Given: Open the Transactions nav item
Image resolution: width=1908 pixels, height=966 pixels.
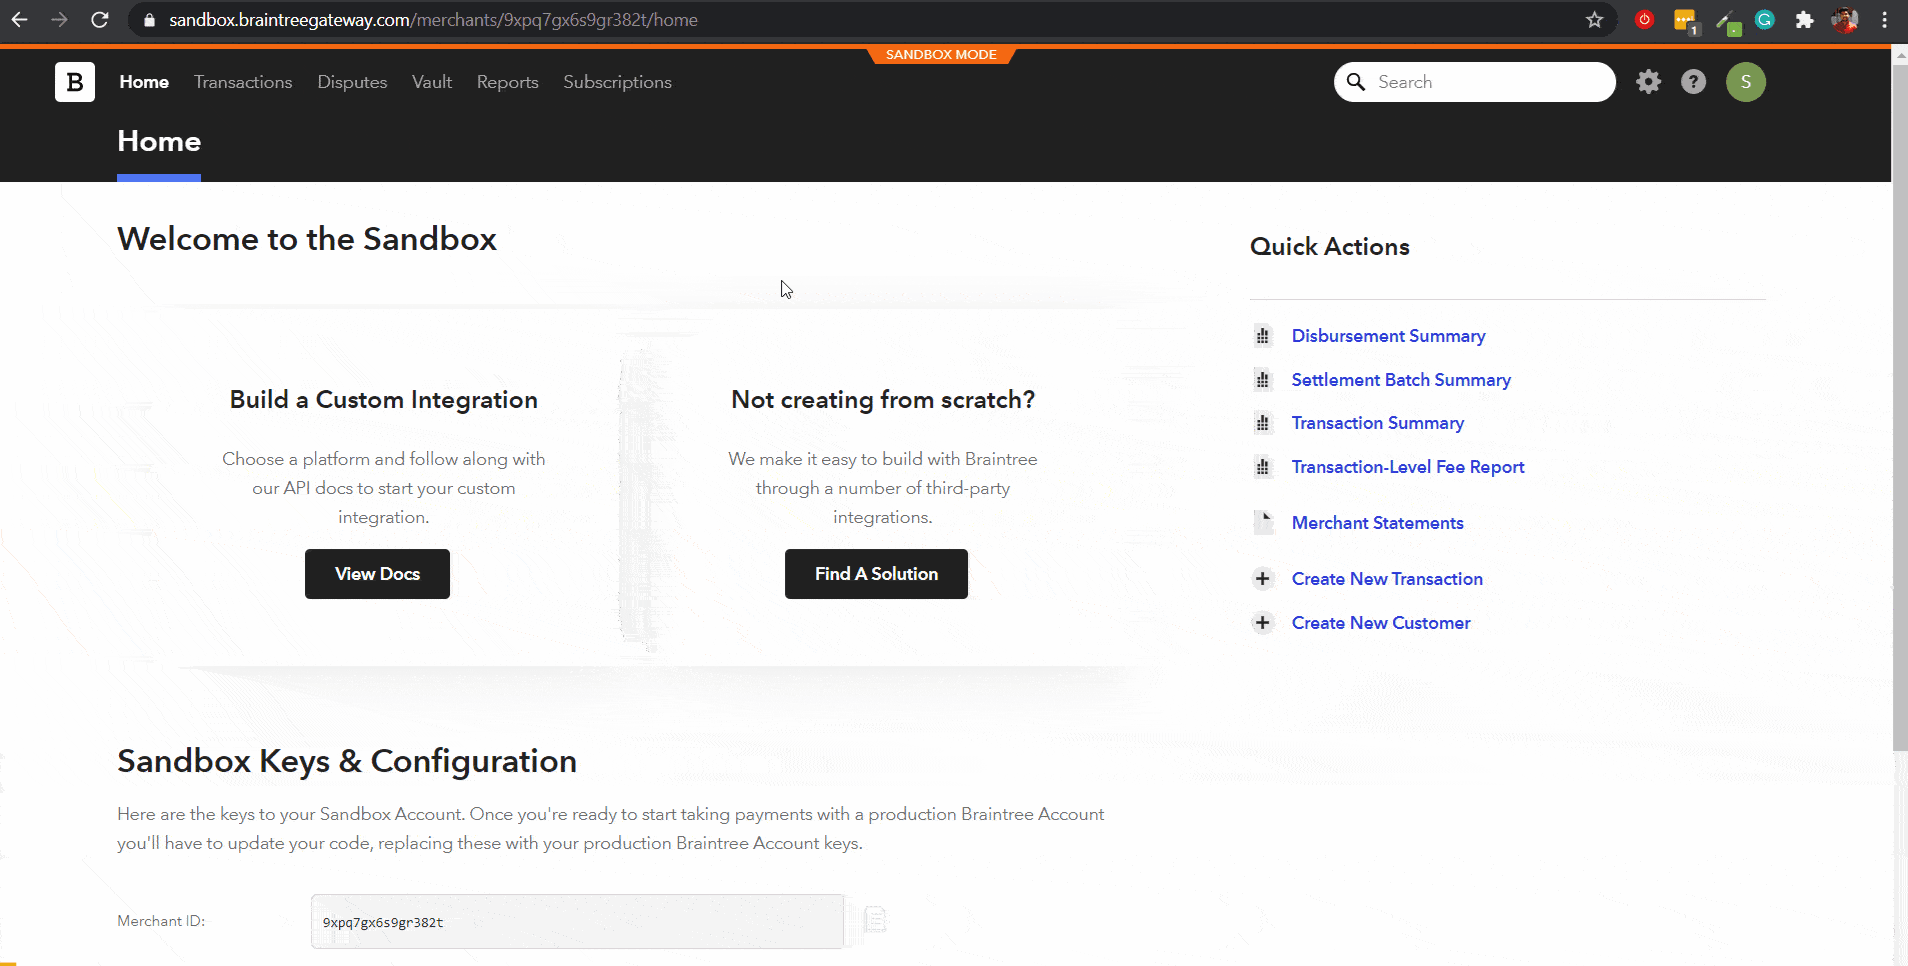Looking at the screenshot, I should click(243, 82).
